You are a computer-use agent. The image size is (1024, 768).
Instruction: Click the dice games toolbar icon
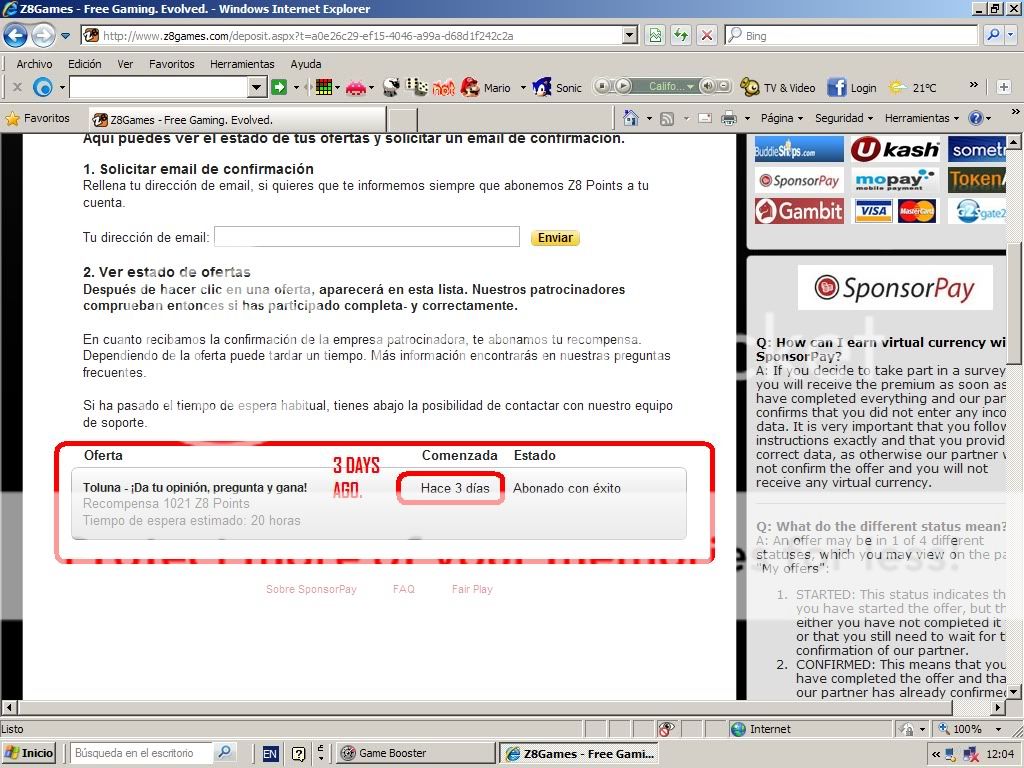coord(417,88)
